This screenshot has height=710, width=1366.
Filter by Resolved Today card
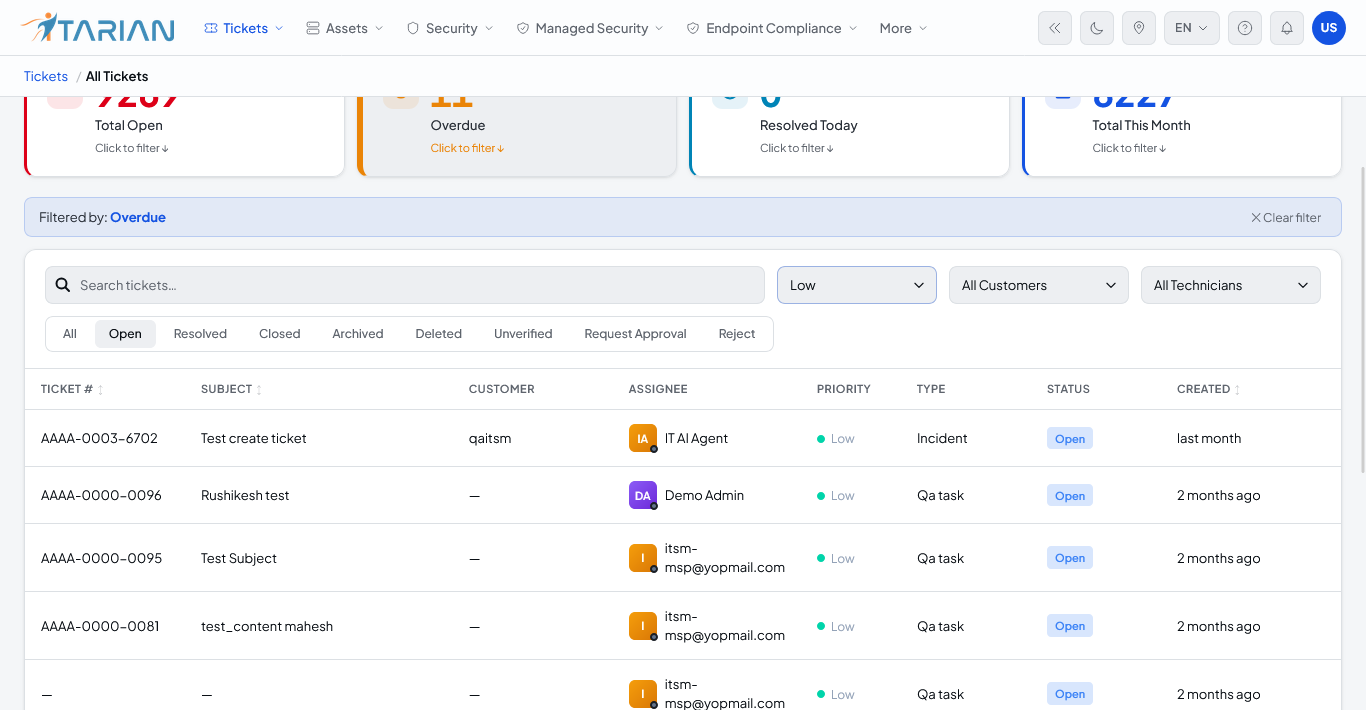849,136
